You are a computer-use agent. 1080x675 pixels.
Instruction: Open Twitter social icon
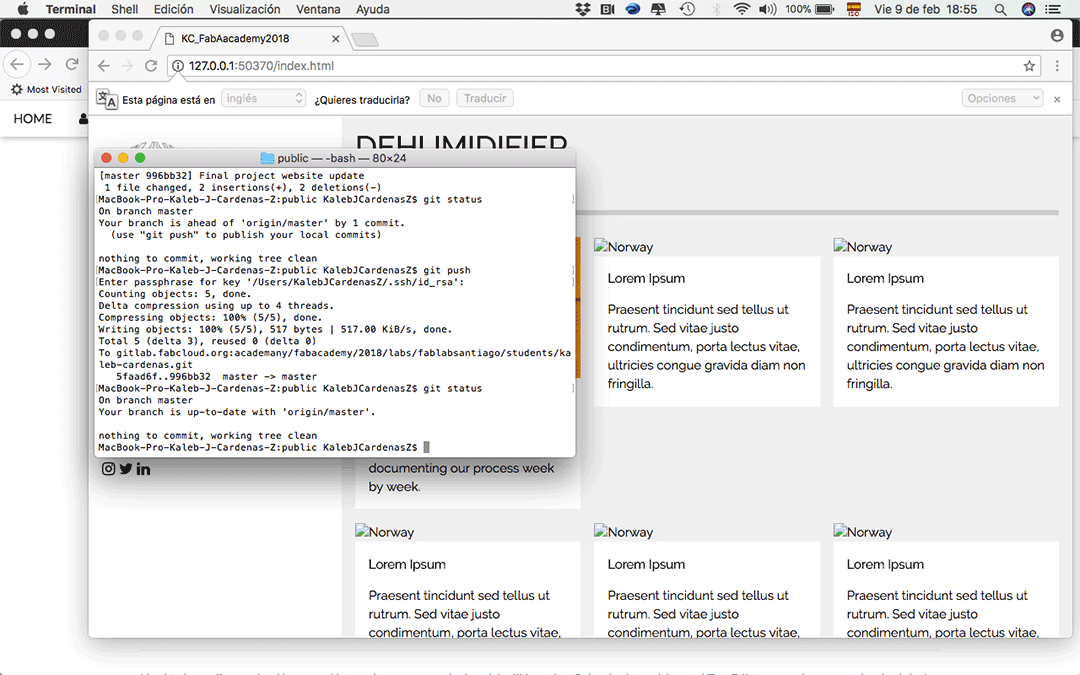click(x=125, y=469)
